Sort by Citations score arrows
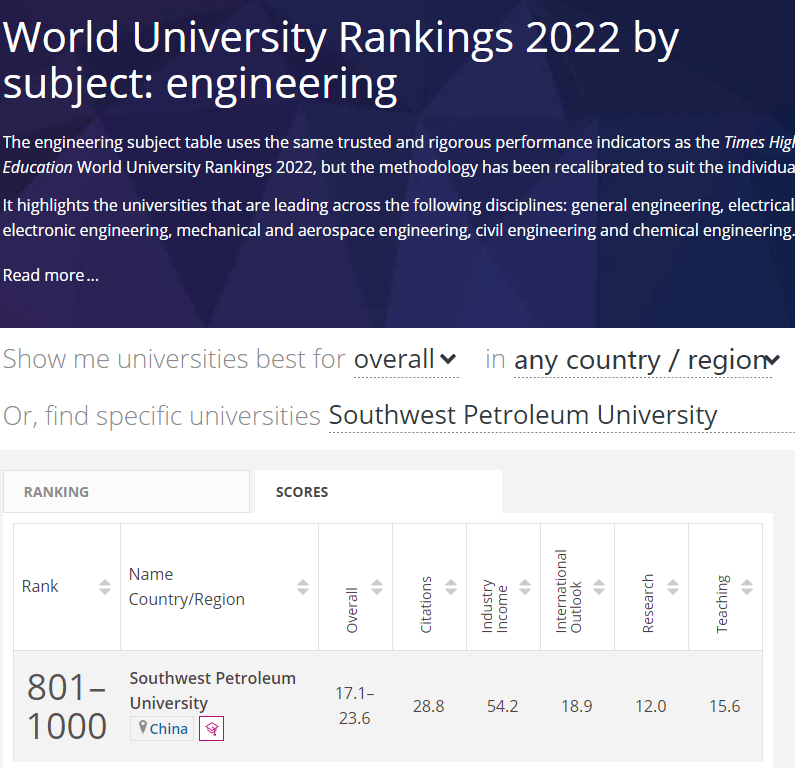795x768 pixels. [x=451, y=587]
